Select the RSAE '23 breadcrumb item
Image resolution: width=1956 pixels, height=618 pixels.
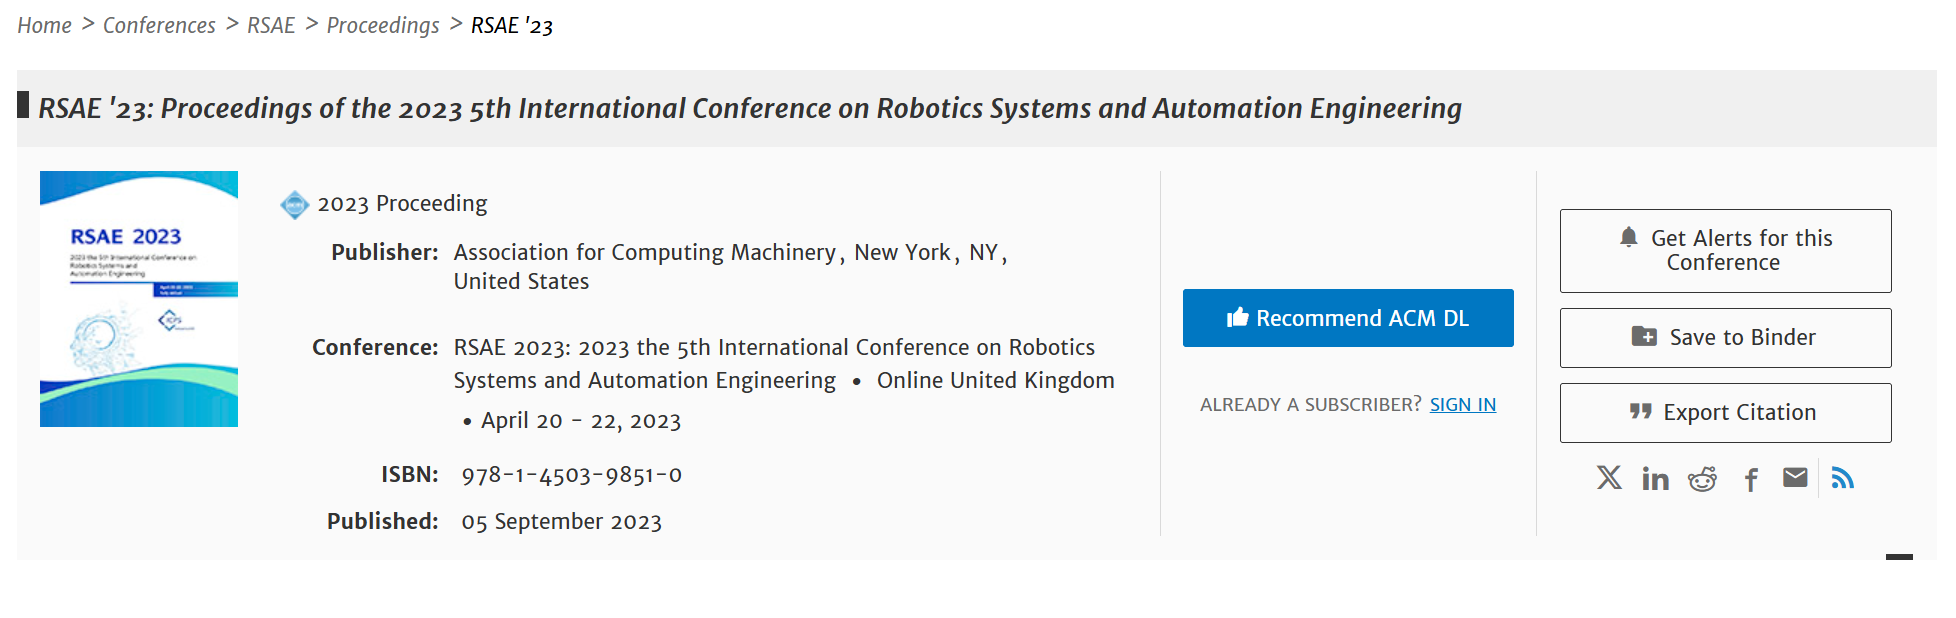(x=512, y=26)
